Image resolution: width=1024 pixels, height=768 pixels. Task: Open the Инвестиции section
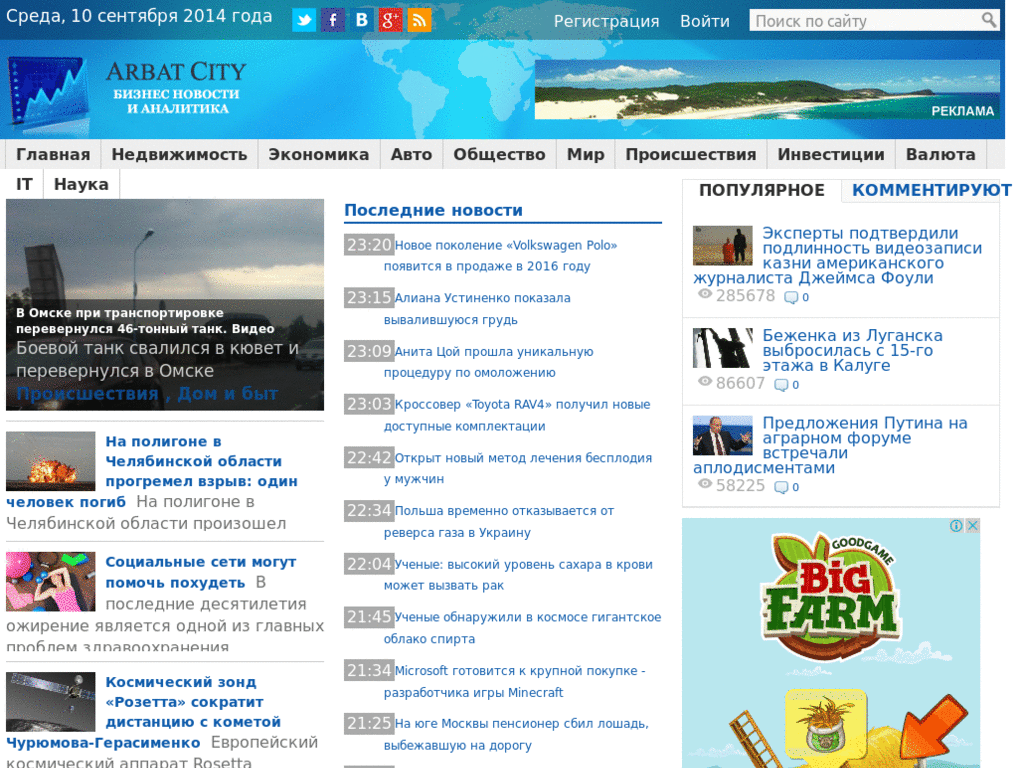[831, 155]
